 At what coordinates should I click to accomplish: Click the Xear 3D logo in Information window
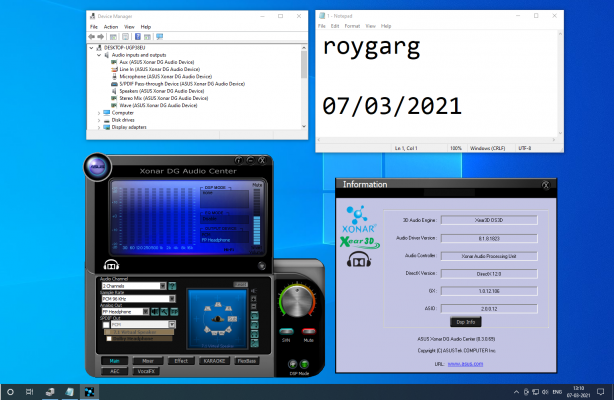click(359, 242)
